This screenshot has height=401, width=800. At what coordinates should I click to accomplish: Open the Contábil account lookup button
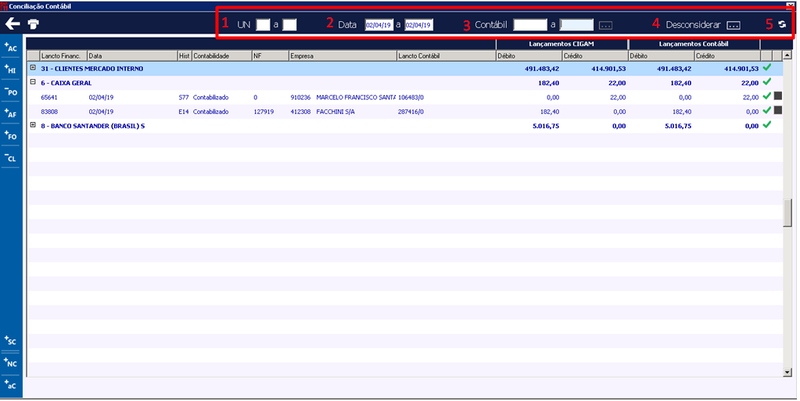tap(605, 25)
